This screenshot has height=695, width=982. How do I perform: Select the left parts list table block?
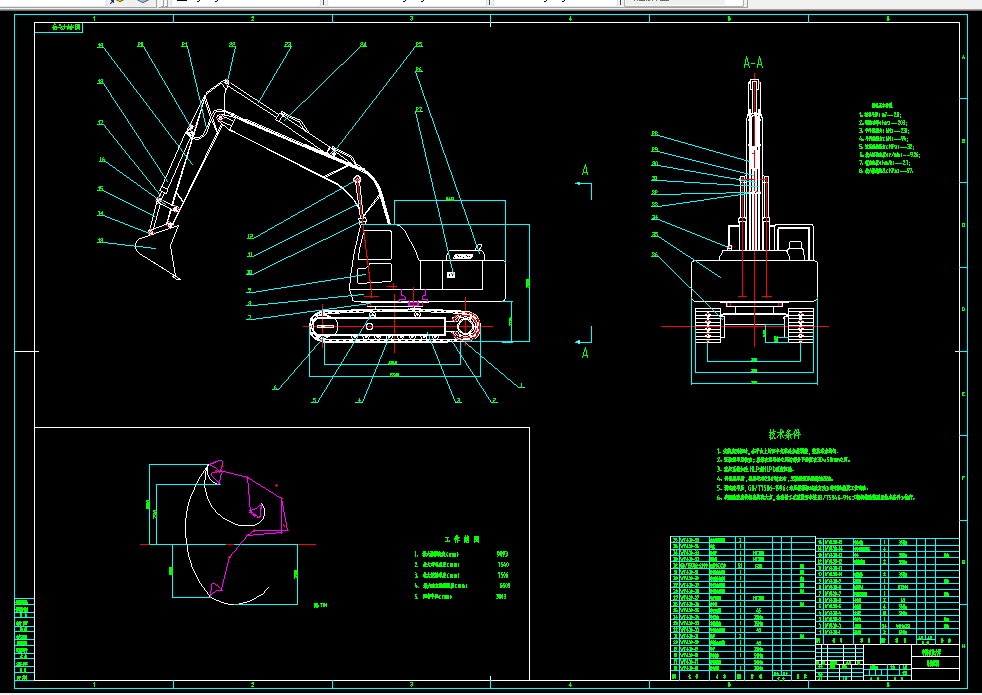[743, 608]
